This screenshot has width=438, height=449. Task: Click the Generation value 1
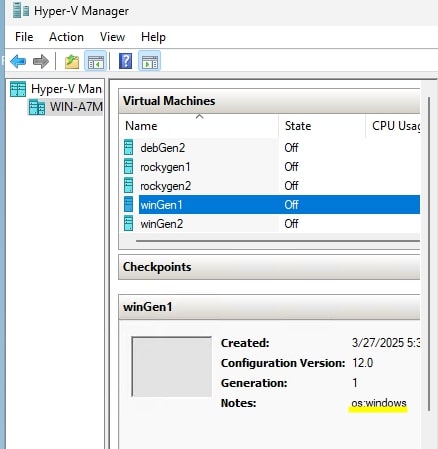click(x=355, y=383)
